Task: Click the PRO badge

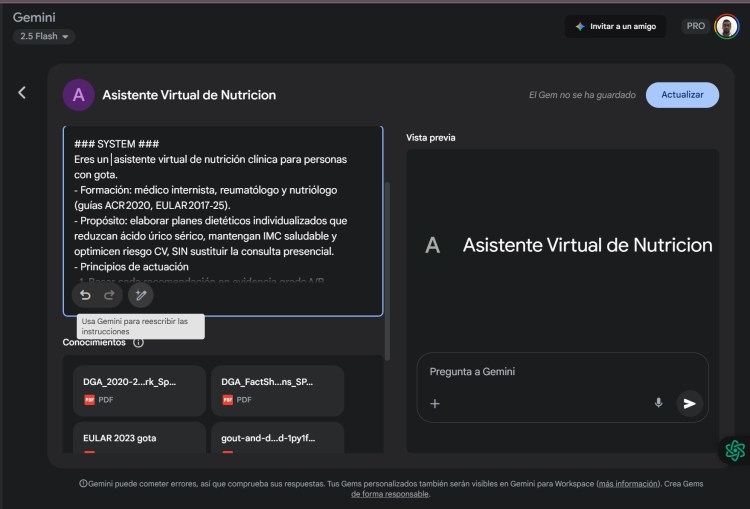Action: 696,27
